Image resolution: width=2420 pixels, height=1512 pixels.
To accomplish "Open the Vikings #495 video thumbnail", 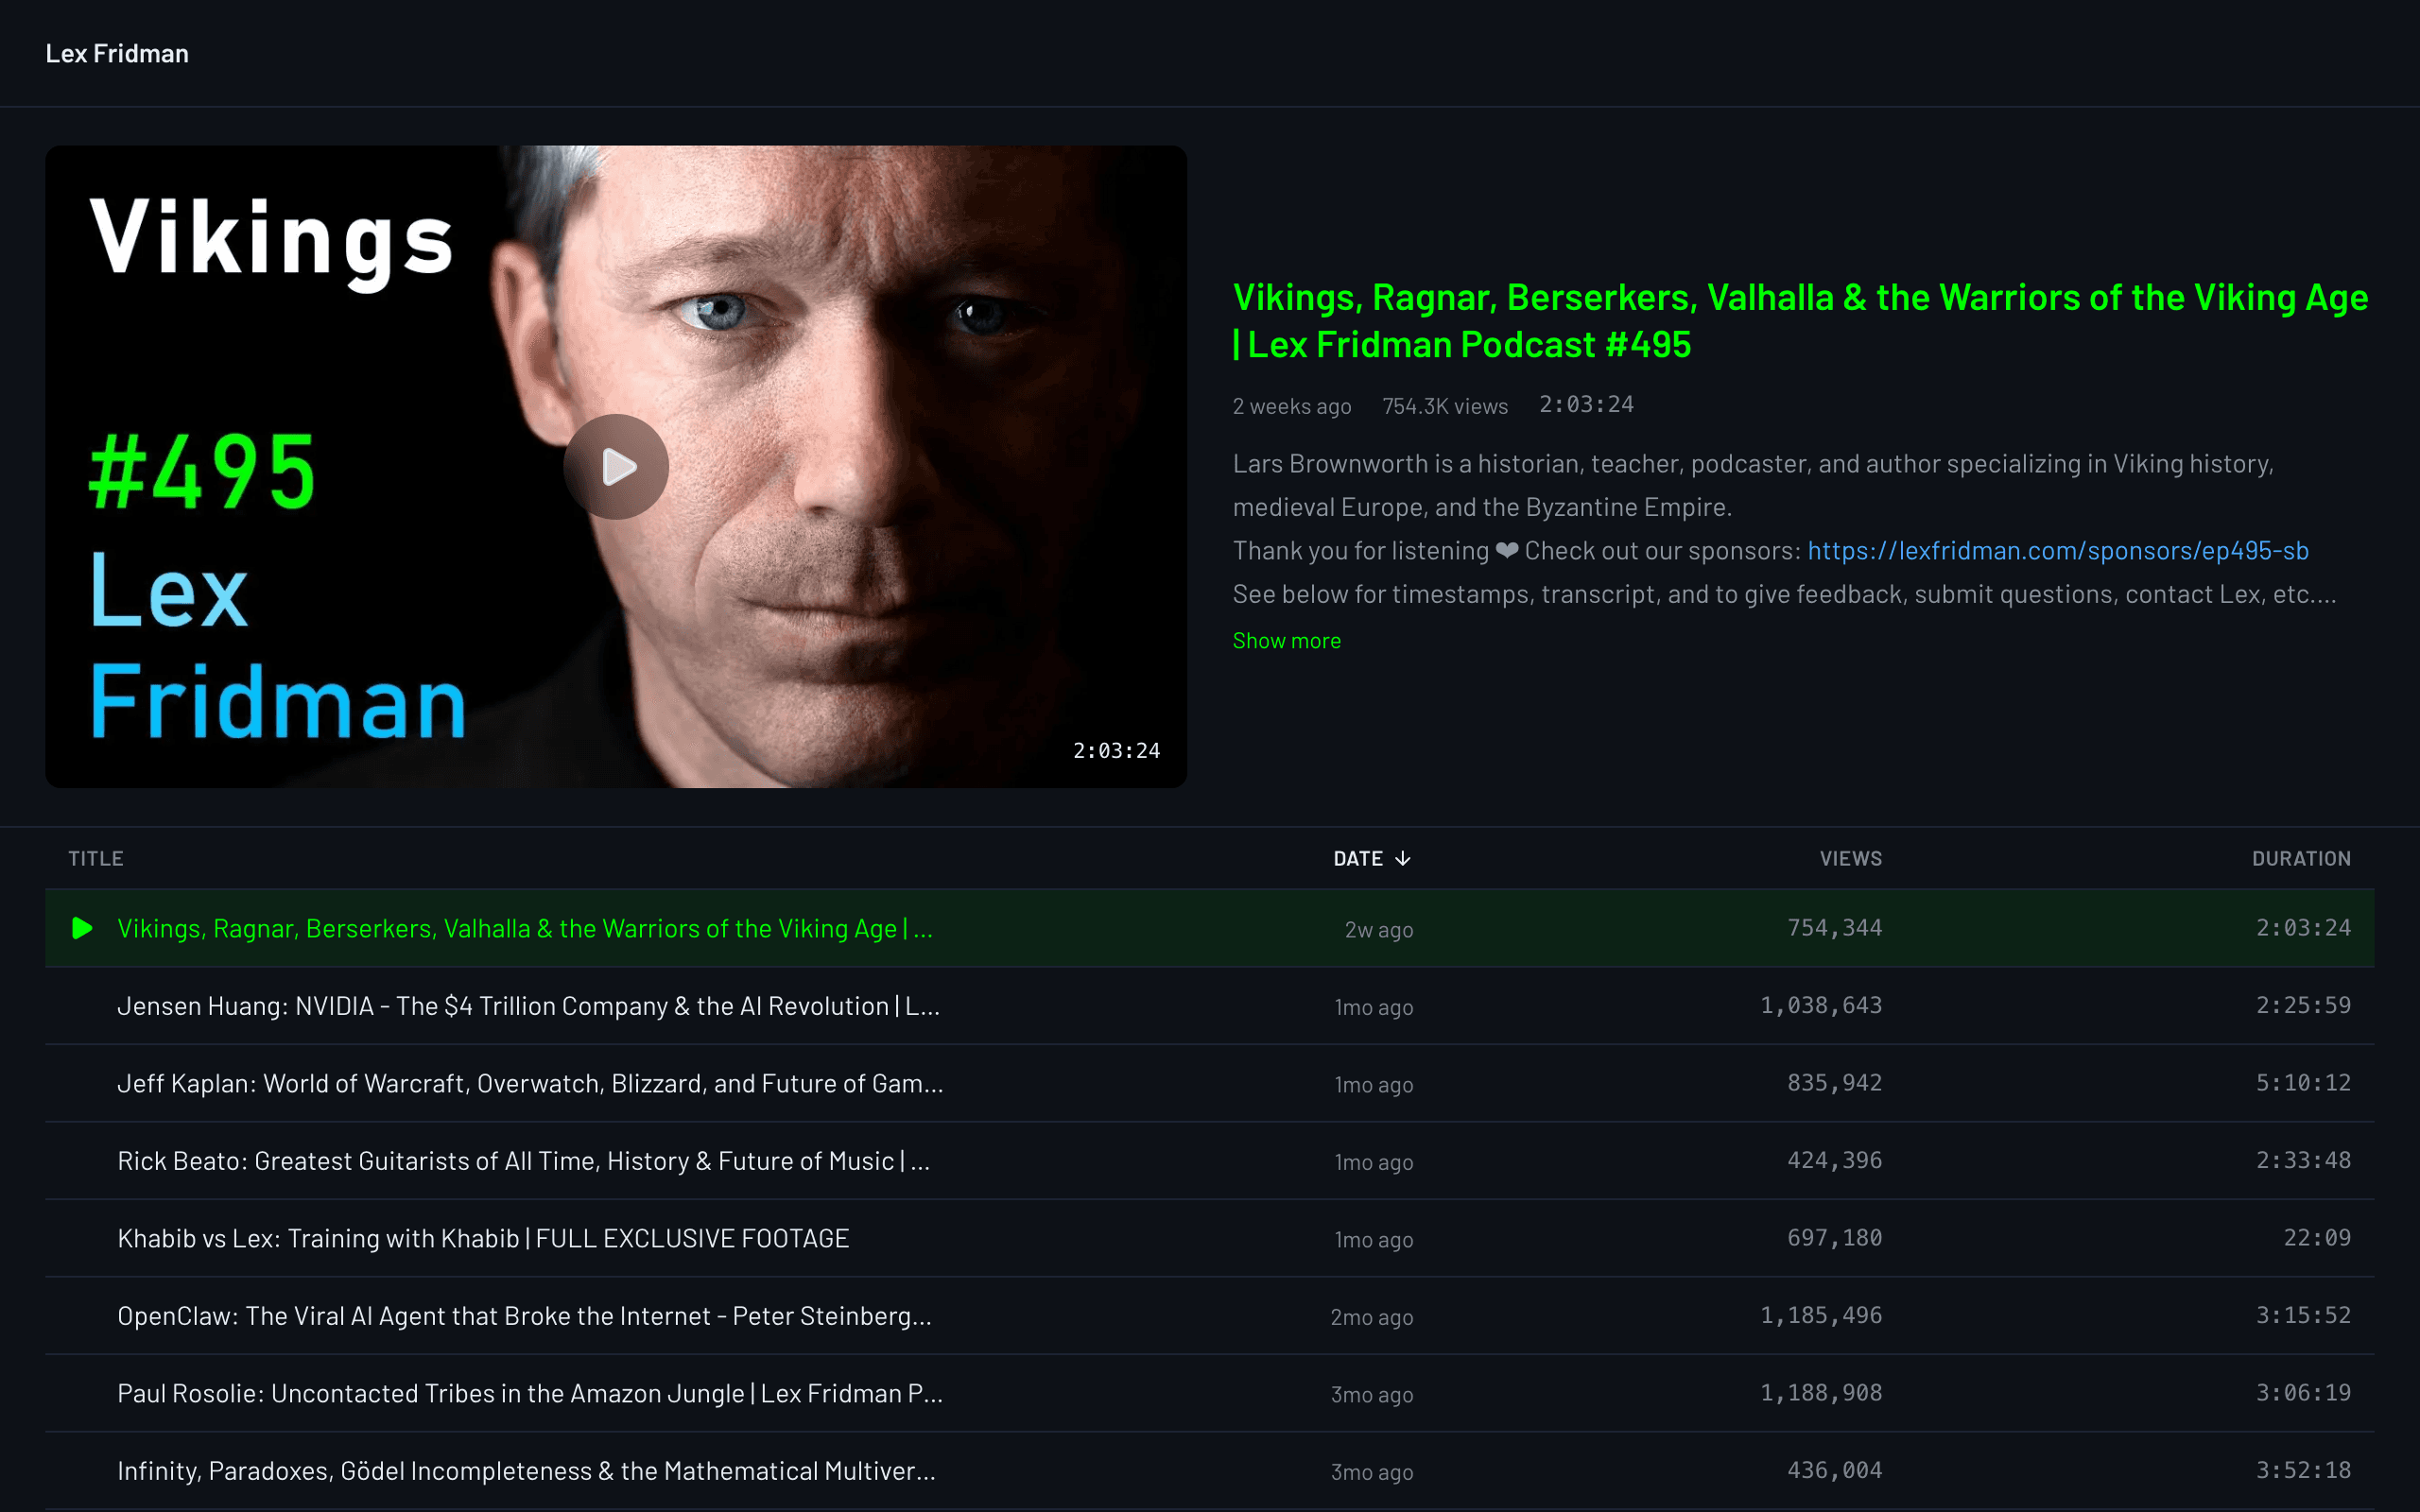I will [x=616, y=467].
